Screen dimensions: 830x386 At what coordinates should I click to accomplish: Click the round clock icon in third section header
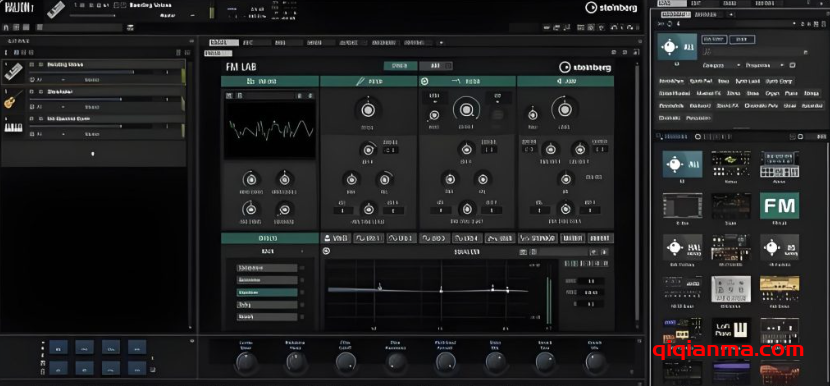tap(424, 82)
